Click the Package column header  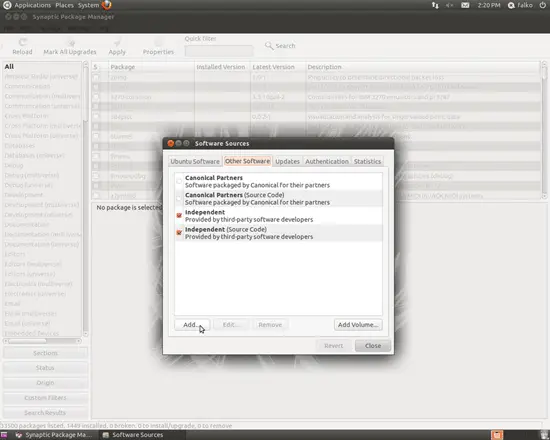[151, 67]
